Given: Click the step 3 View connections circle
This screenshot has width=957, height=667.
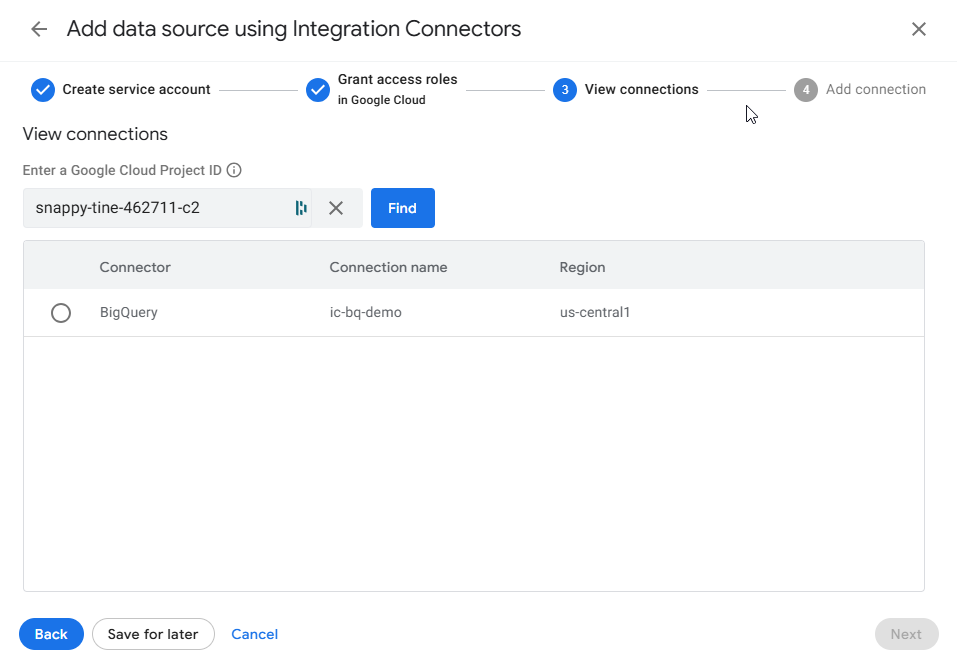Looking at the screenshot, I should tap(565, 90).
